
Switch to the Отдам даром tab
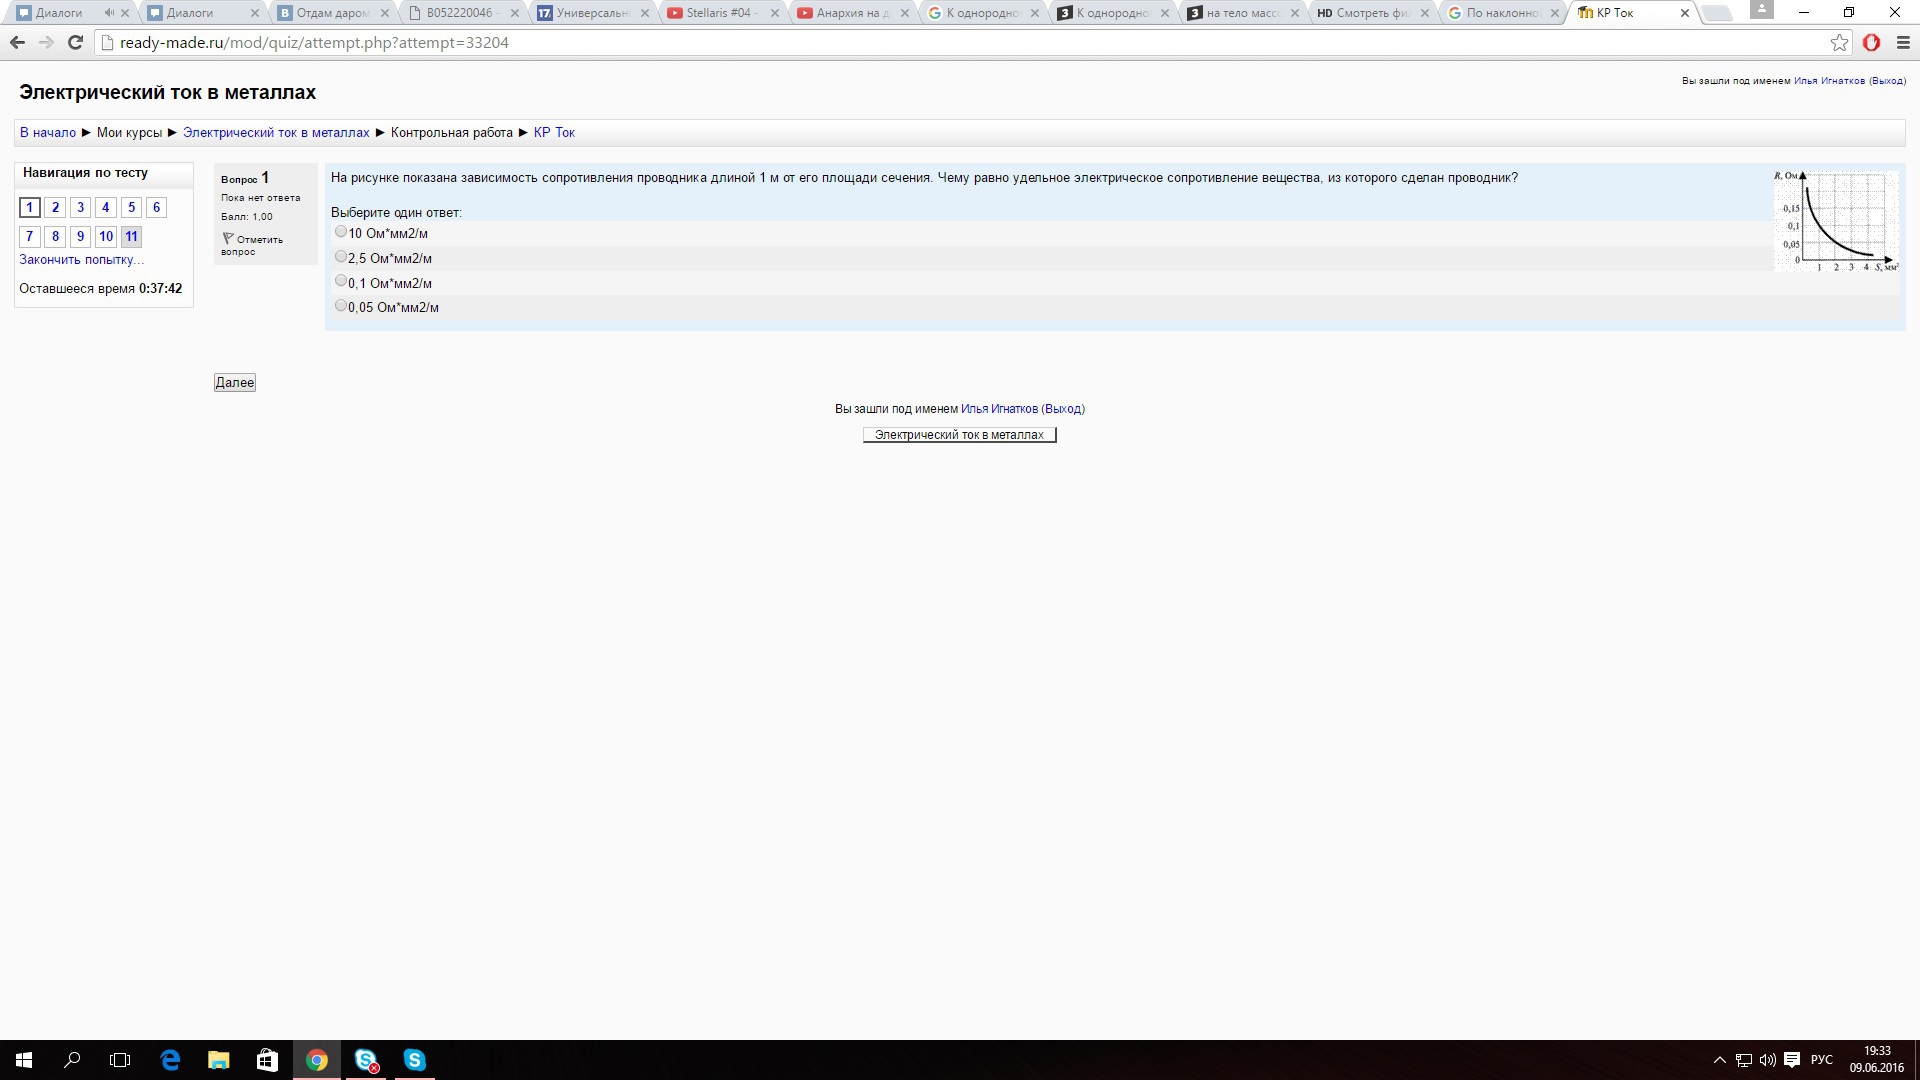pos(332,13)
